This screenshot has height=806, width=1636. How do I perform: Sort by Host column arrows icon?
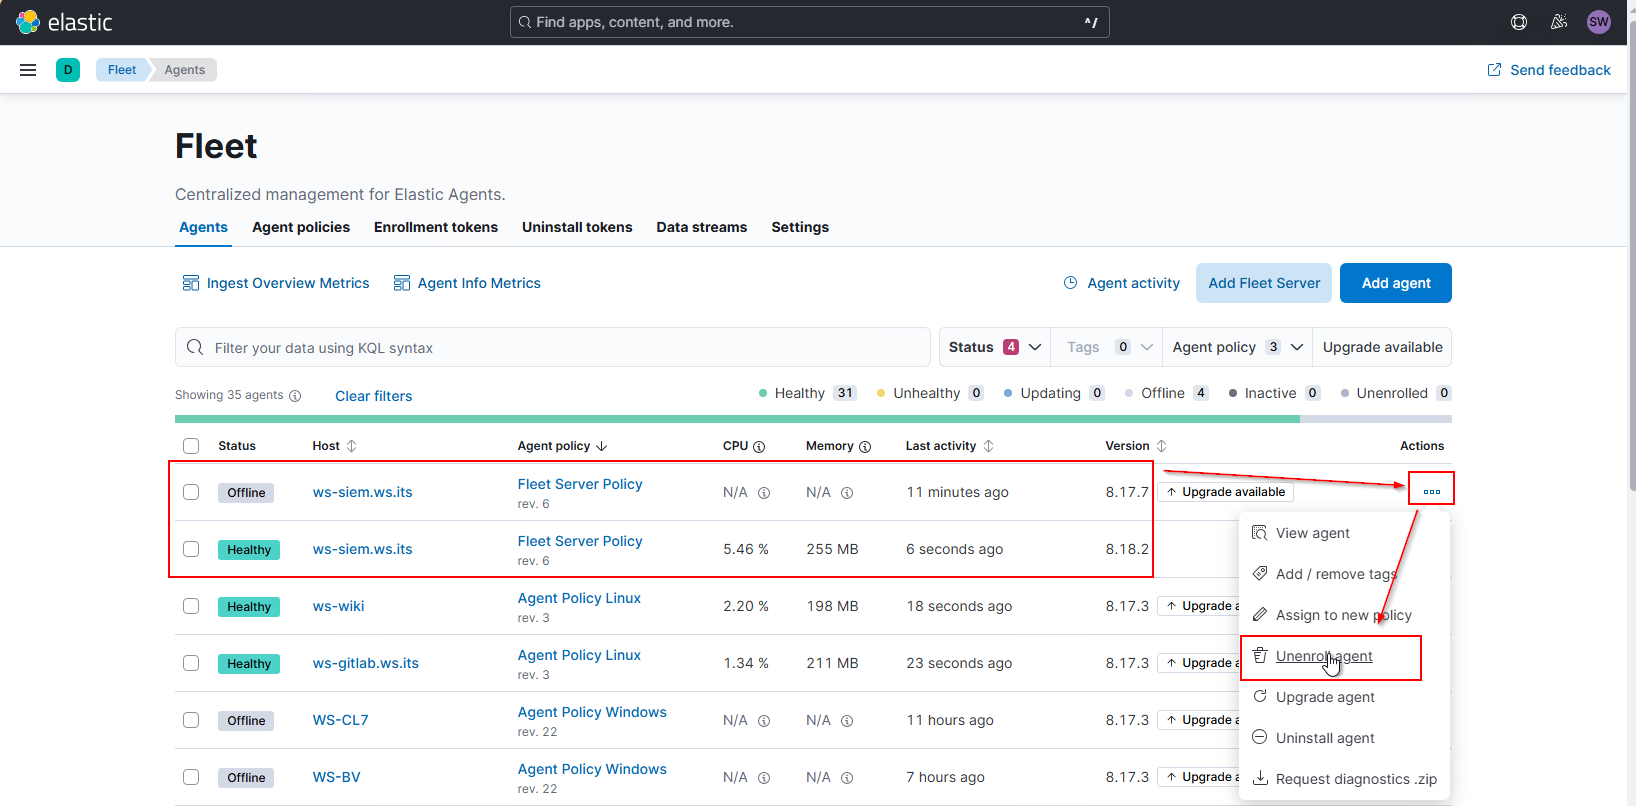(351, 446)
